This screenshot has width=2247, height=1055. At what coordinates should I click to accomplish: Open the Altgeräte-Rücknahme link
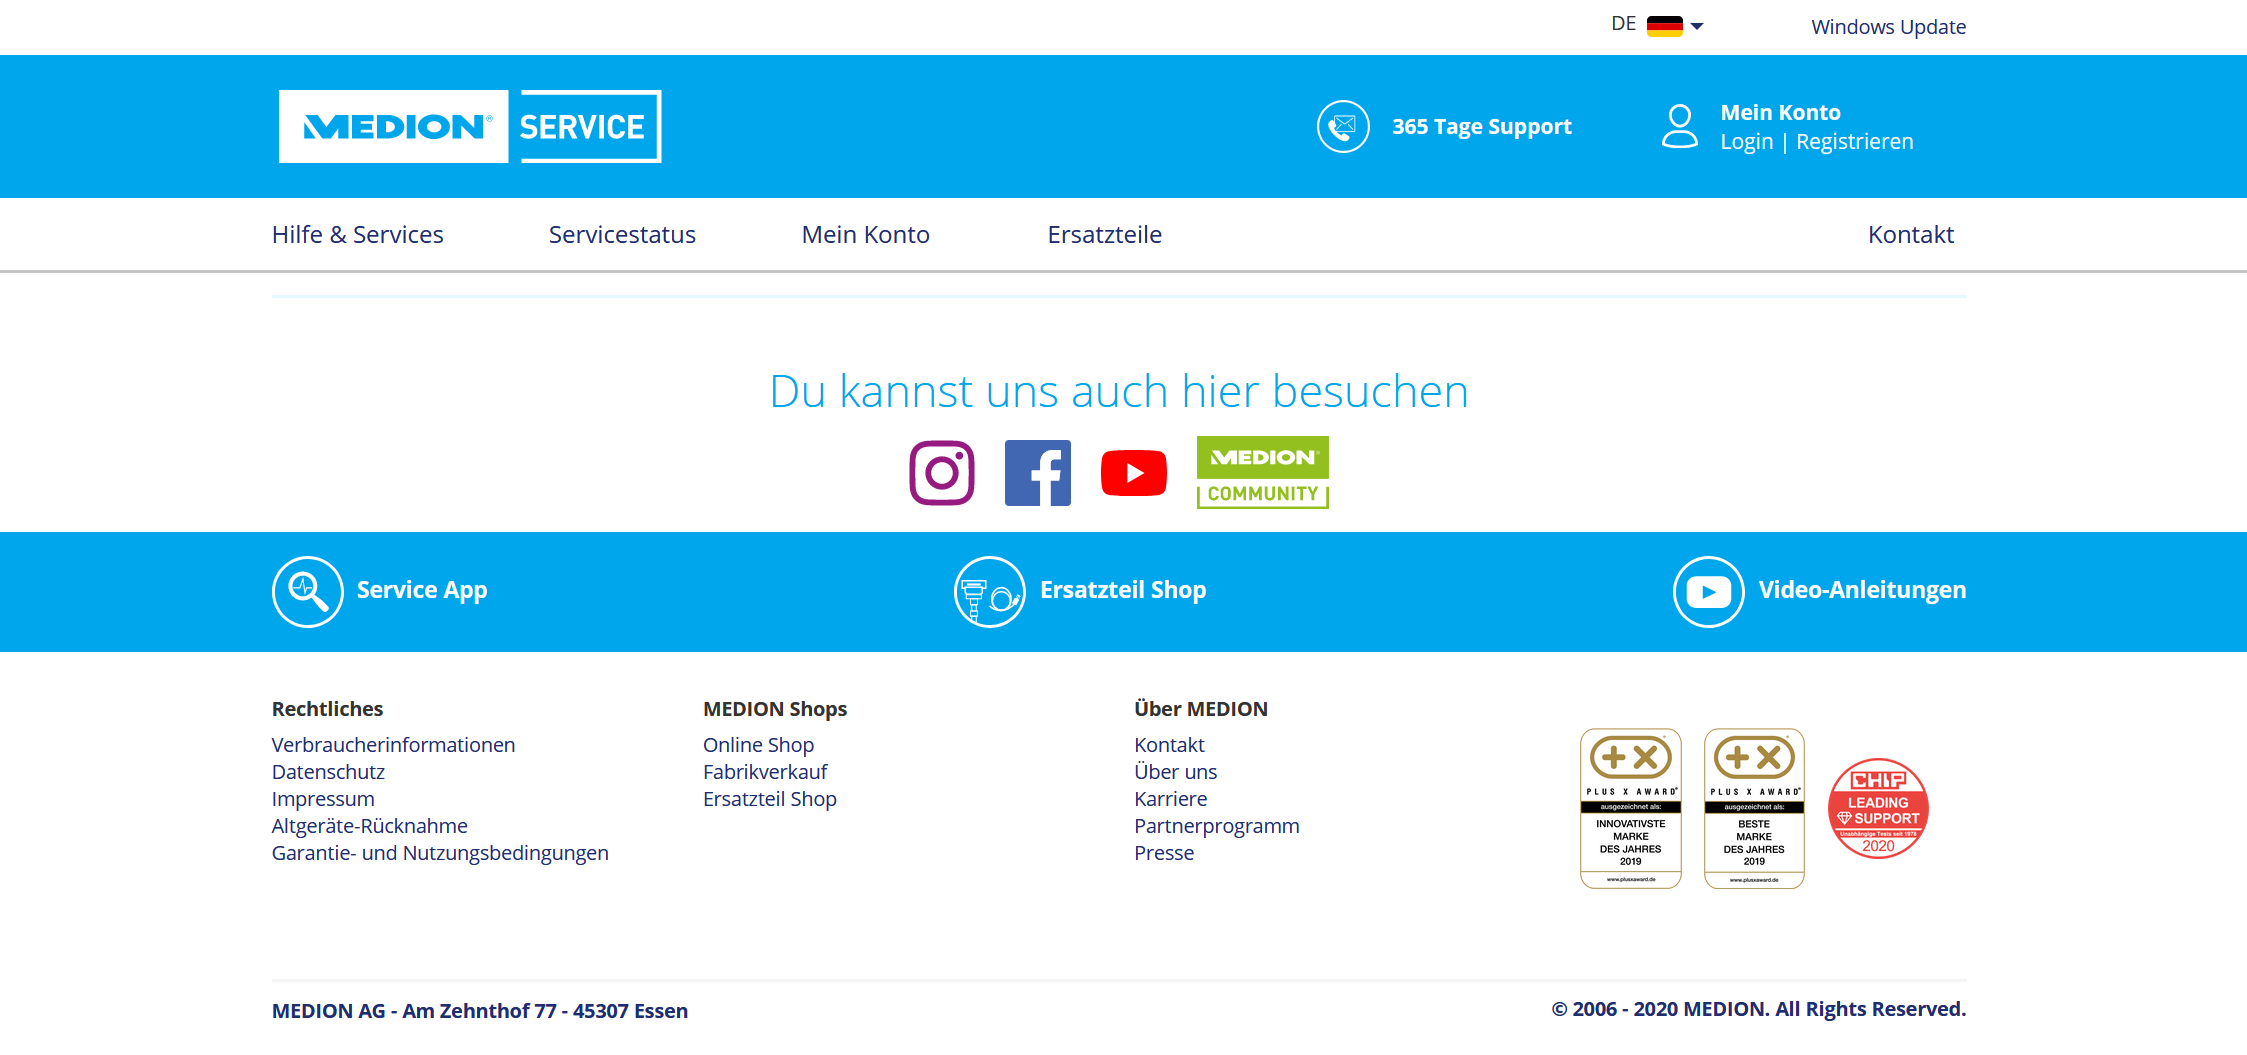coord(369,826)
